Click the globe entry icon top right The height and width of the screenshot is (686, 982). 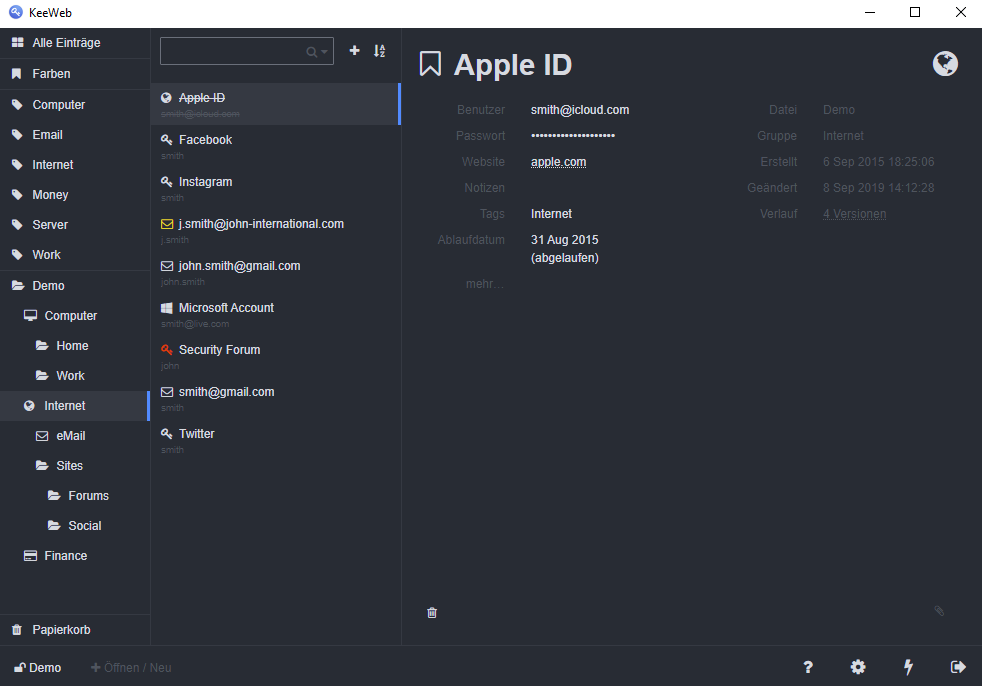pyautogui.click(x=945, y=64)
